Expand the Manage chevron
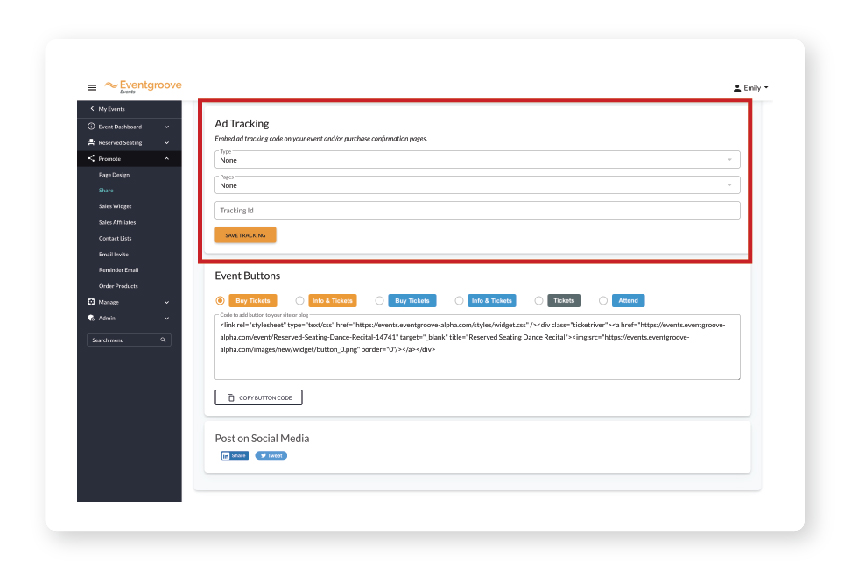 tap(167, 302)
